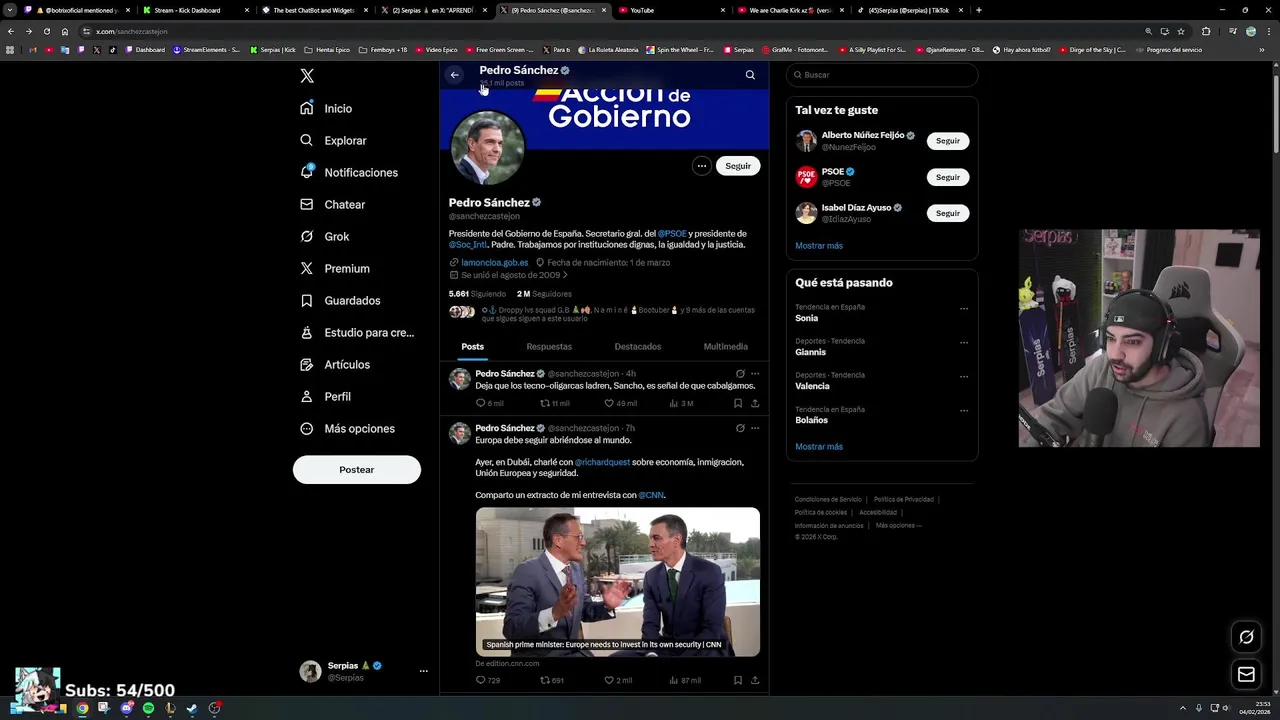Open Explorar in the sidebar

click(334, 140)
